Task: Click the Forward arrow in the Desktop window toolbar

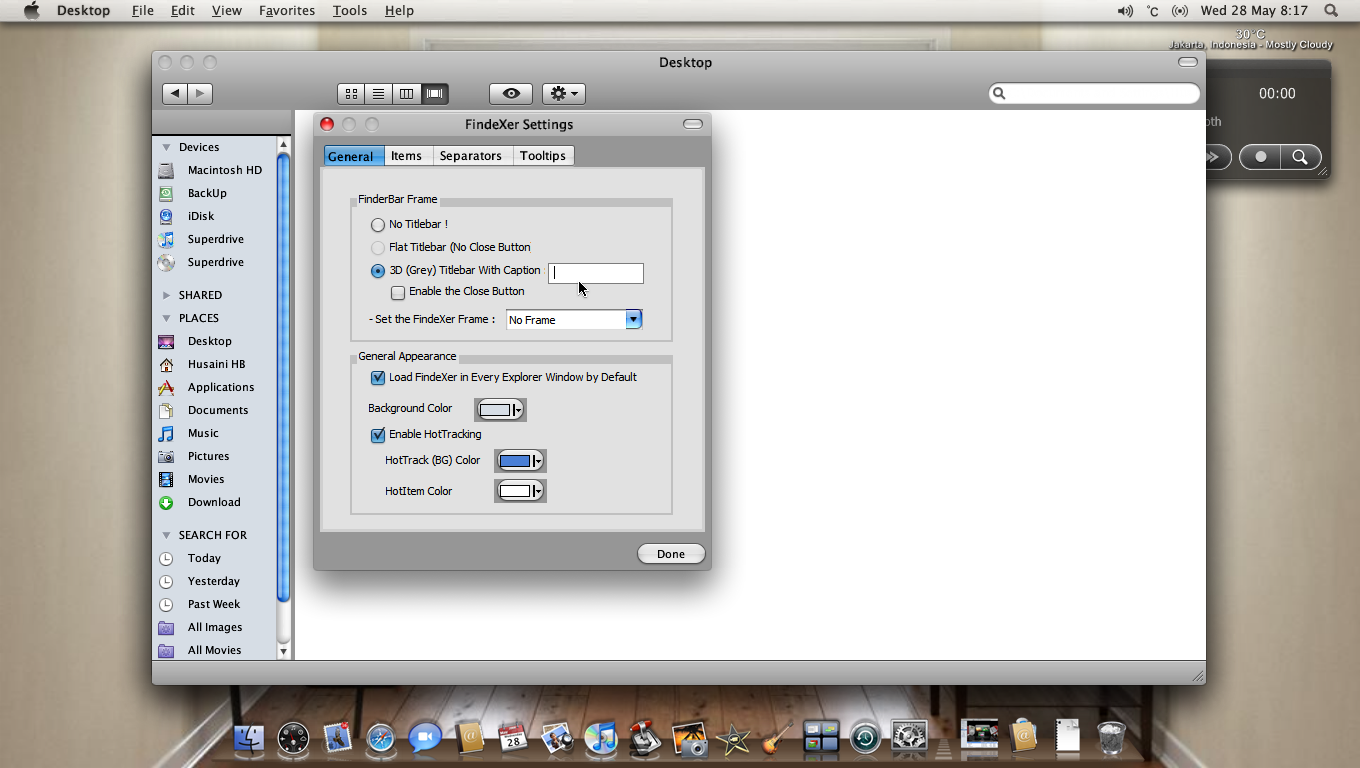Action: pos(200,93)
